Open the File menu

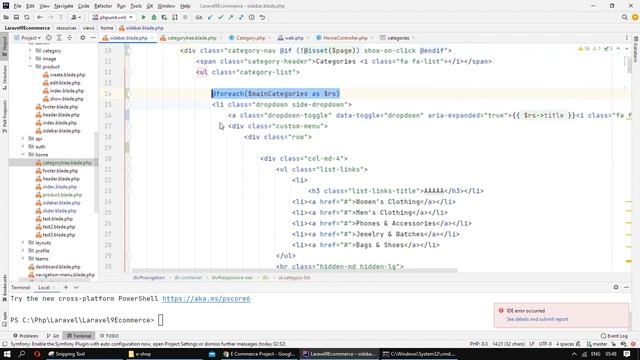coord(17,6)
